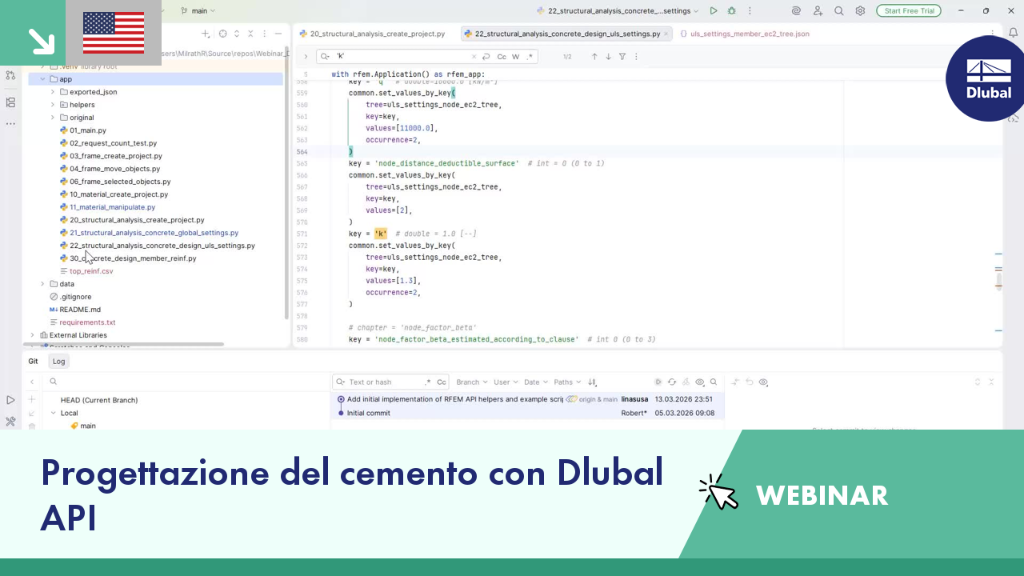Open the Paths filter dropdown in the Git log
Viewport: 1024px width, 576px height.
(x=567, y=382)
